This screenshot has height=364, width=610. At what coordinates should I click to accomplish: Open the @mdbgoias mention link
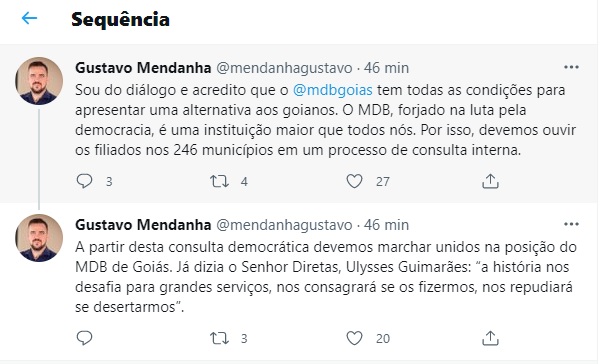coord(333,90)
